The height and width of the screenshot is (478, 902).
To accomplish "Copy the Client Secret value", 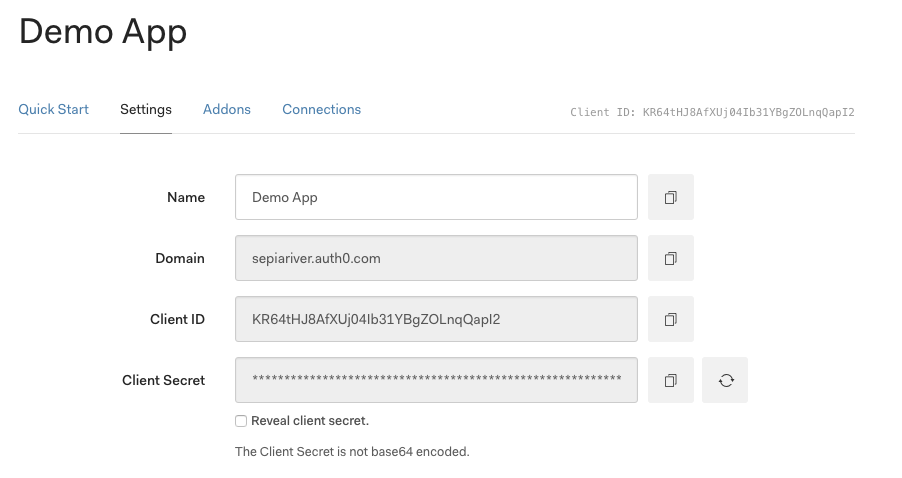I will pyautogui.click(x=671, y=380).
